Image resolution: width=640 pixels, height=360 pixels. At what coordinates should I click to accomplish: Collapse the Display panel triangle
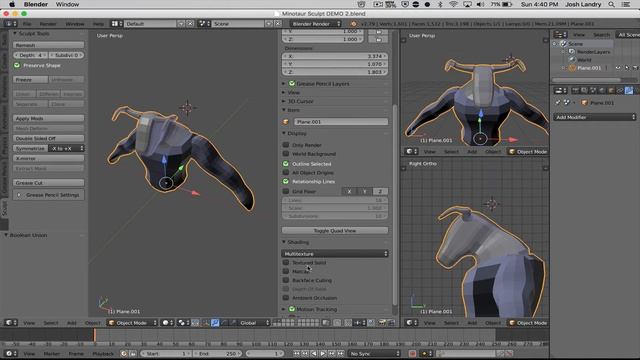point(284,133)
